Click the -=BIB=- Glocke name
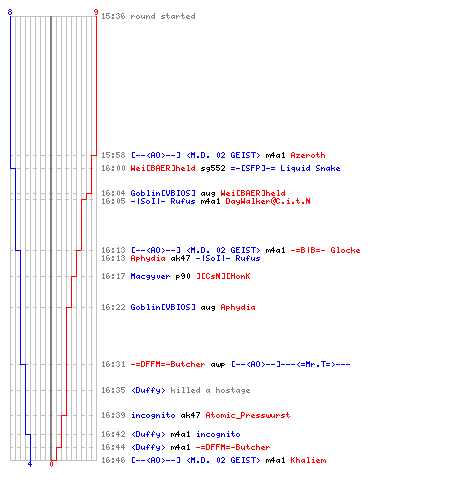450x500 pixels. tap(325, 250)
